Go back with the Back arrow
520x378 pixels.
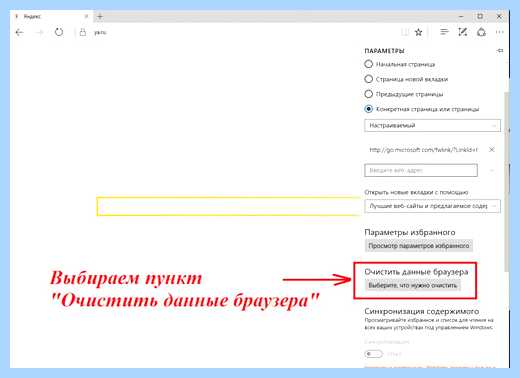tap(20, 32)
